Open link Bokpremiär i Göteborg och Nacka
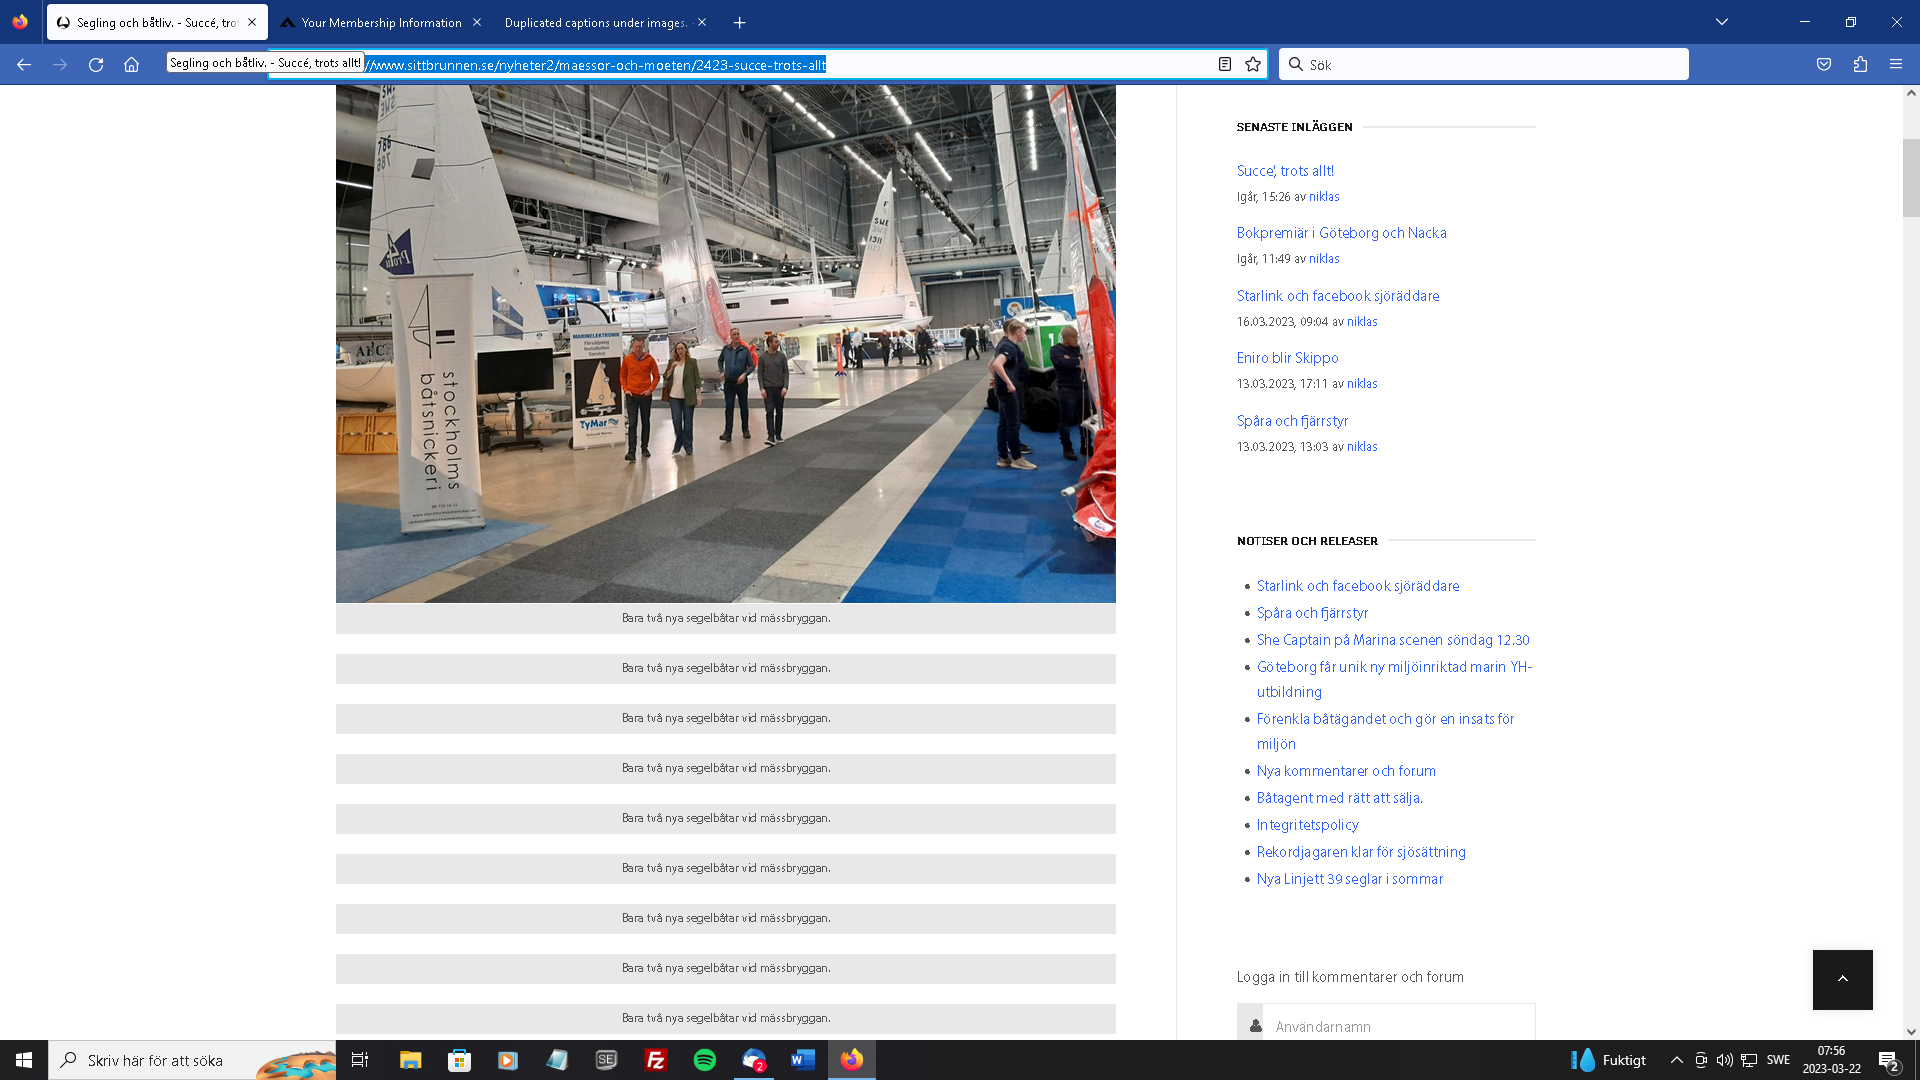1920x1080 pixels. (x=1341, y=233)
